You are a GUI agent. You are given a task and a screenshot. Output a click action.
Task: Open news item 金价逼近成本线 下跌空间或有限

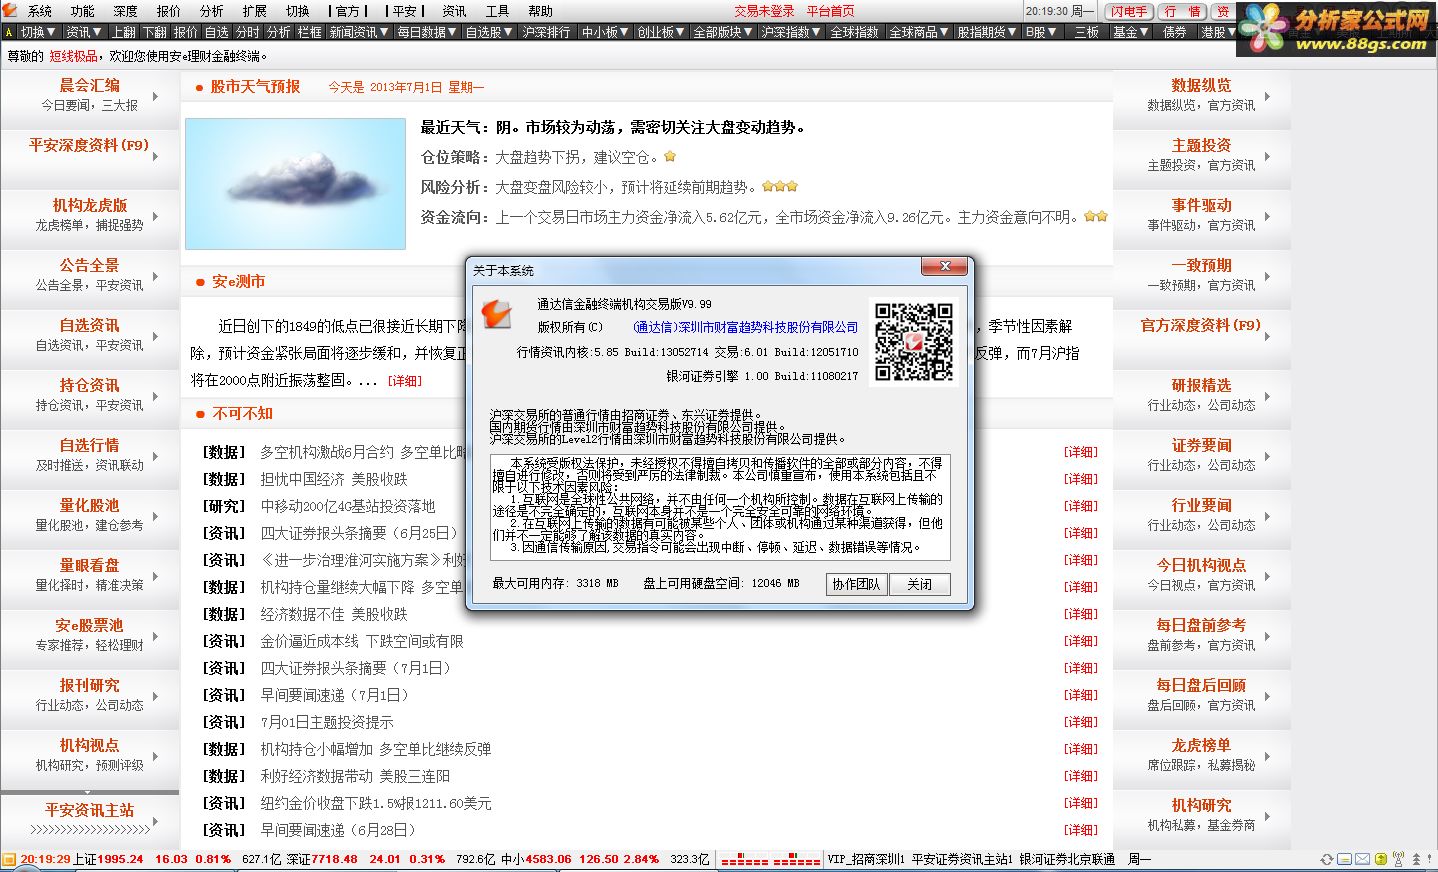pos(362,641)
